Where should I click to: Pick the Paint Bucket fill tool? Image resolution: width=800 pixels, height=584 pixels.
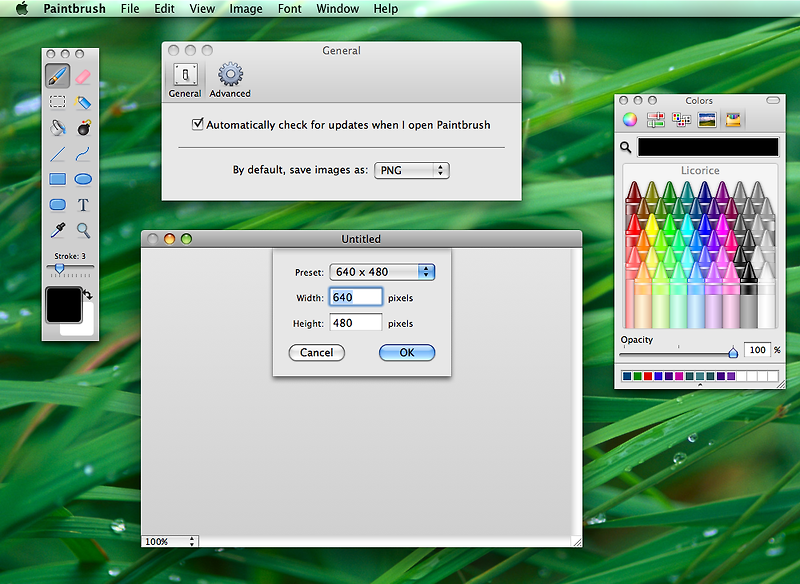tap(56, 128)
